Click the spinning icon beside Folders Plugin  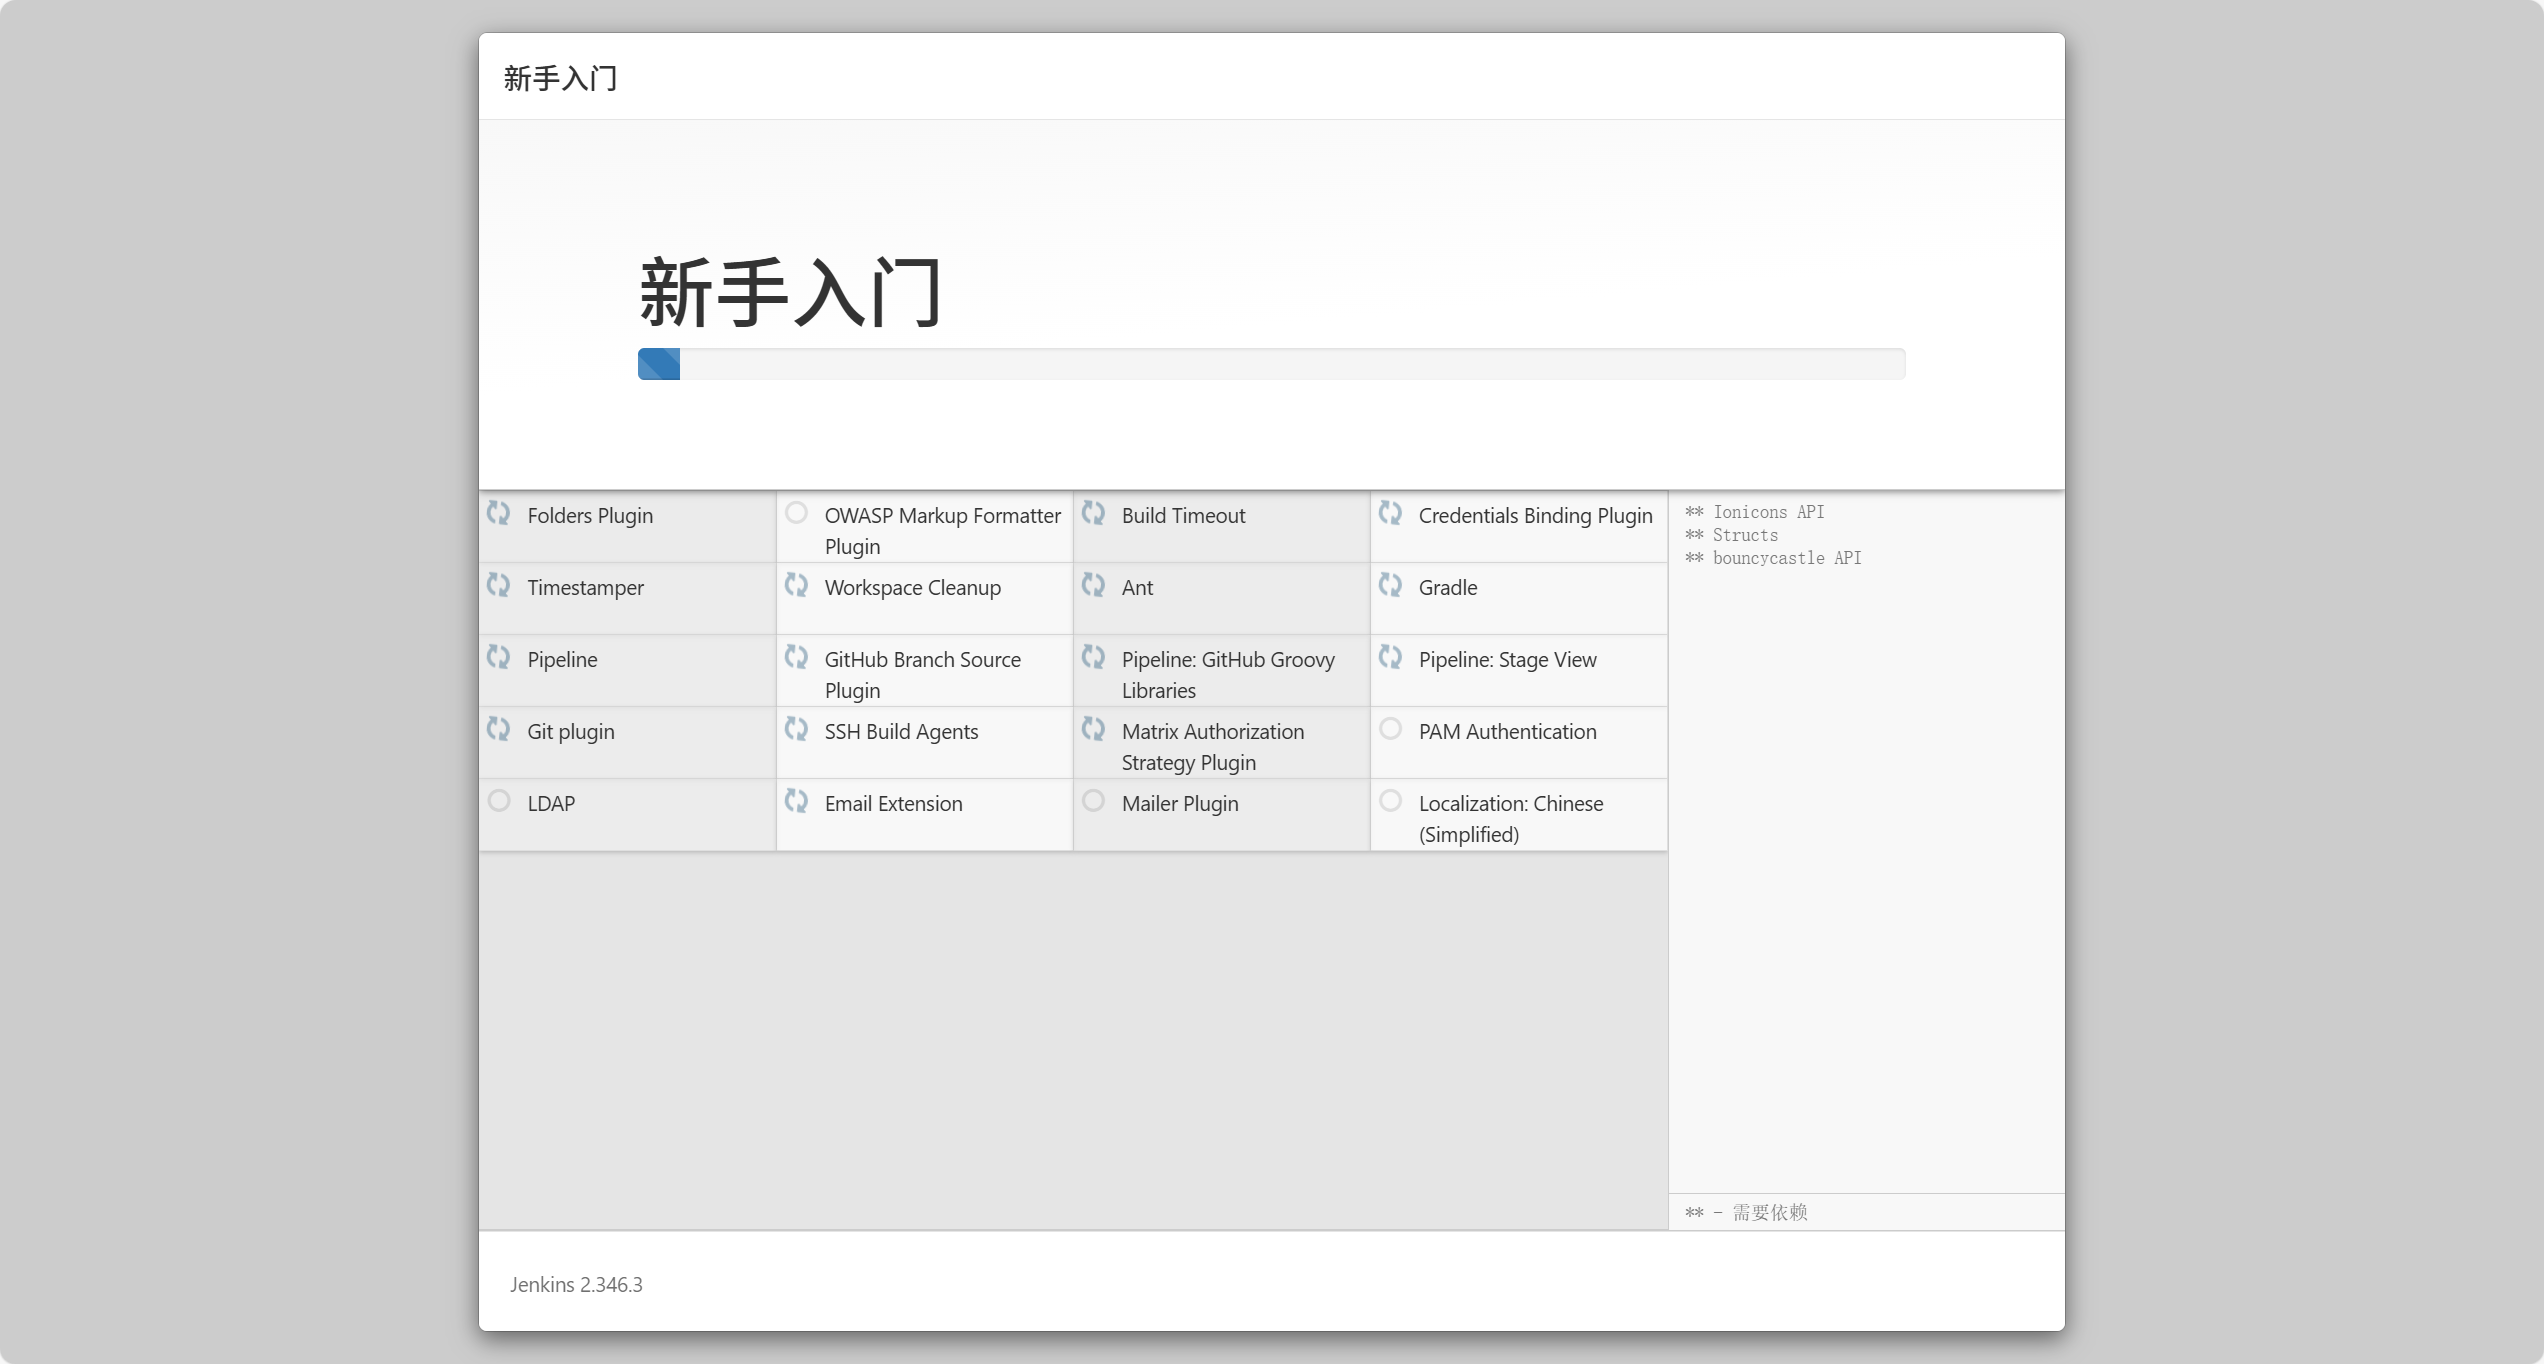498,513
